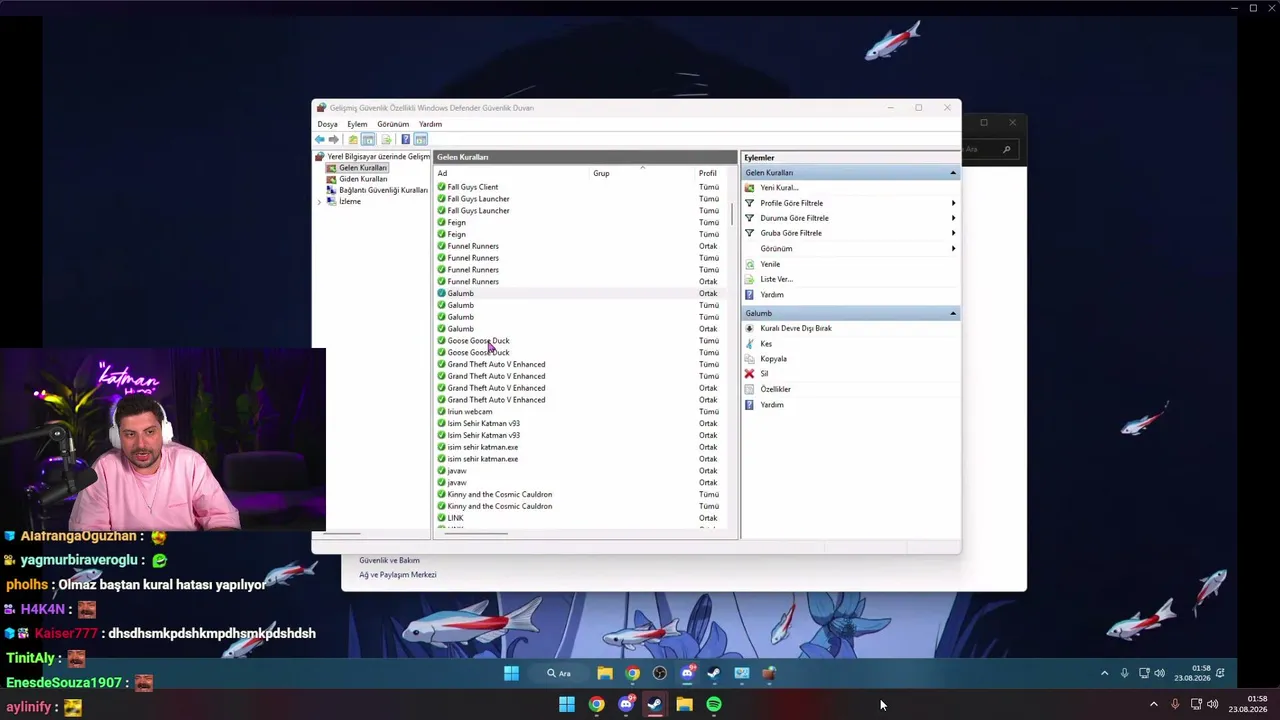
Task: Select the highlighted Galumb rule with blue icon
Action: click(x=460, y=293)
